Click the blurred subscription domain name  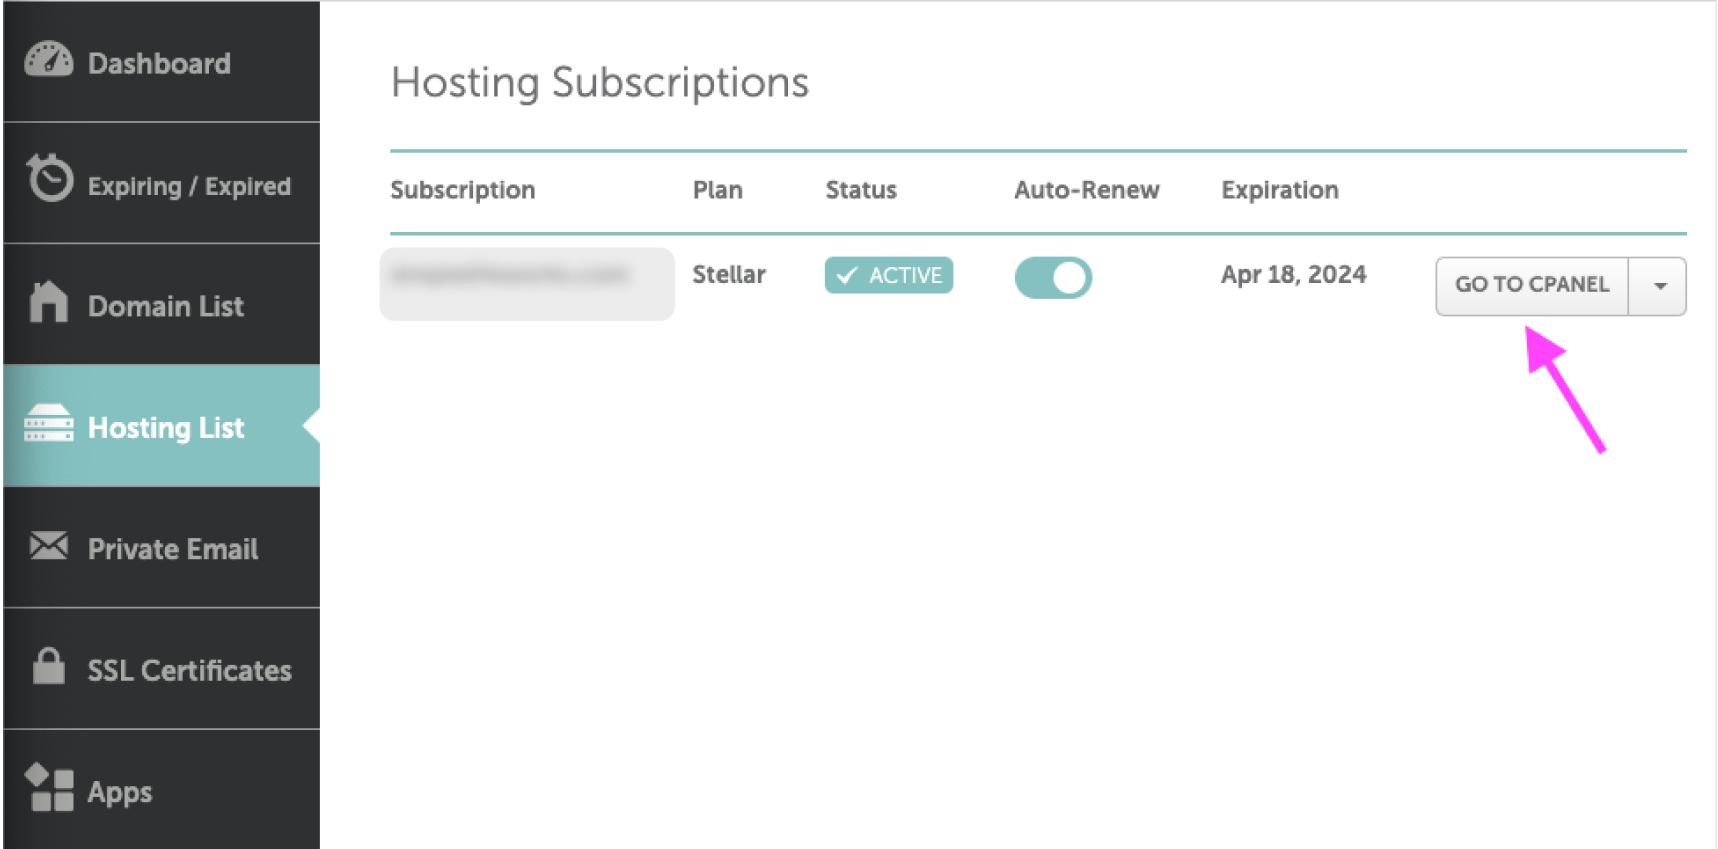pyautogui.click(x=510, y=275)
